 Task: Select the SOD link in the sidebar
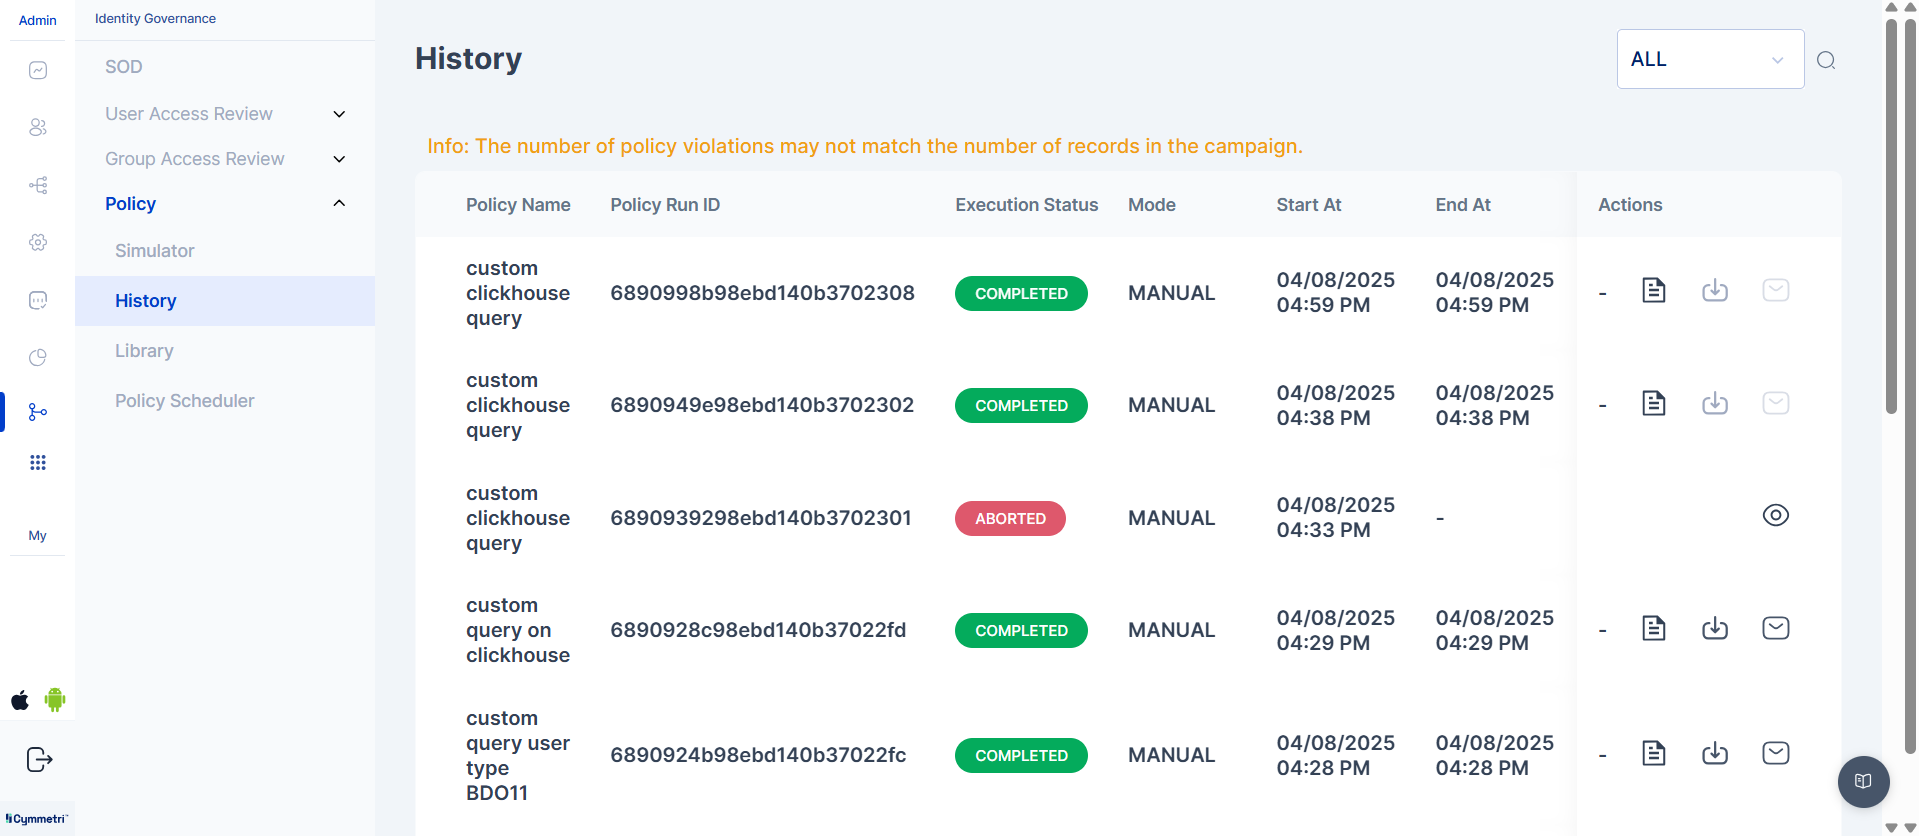pyautogui.click(x=124, y=67)
